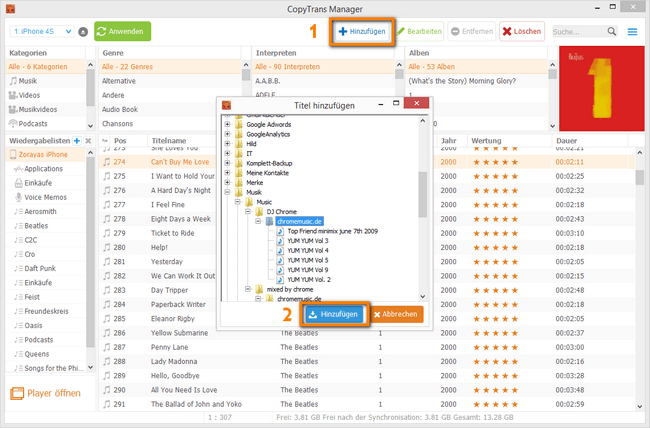Image resolution: width=650 pixels, height=428 pixels.
Task: Select the Musikvideos category
Action: click(x=46, y=109)
